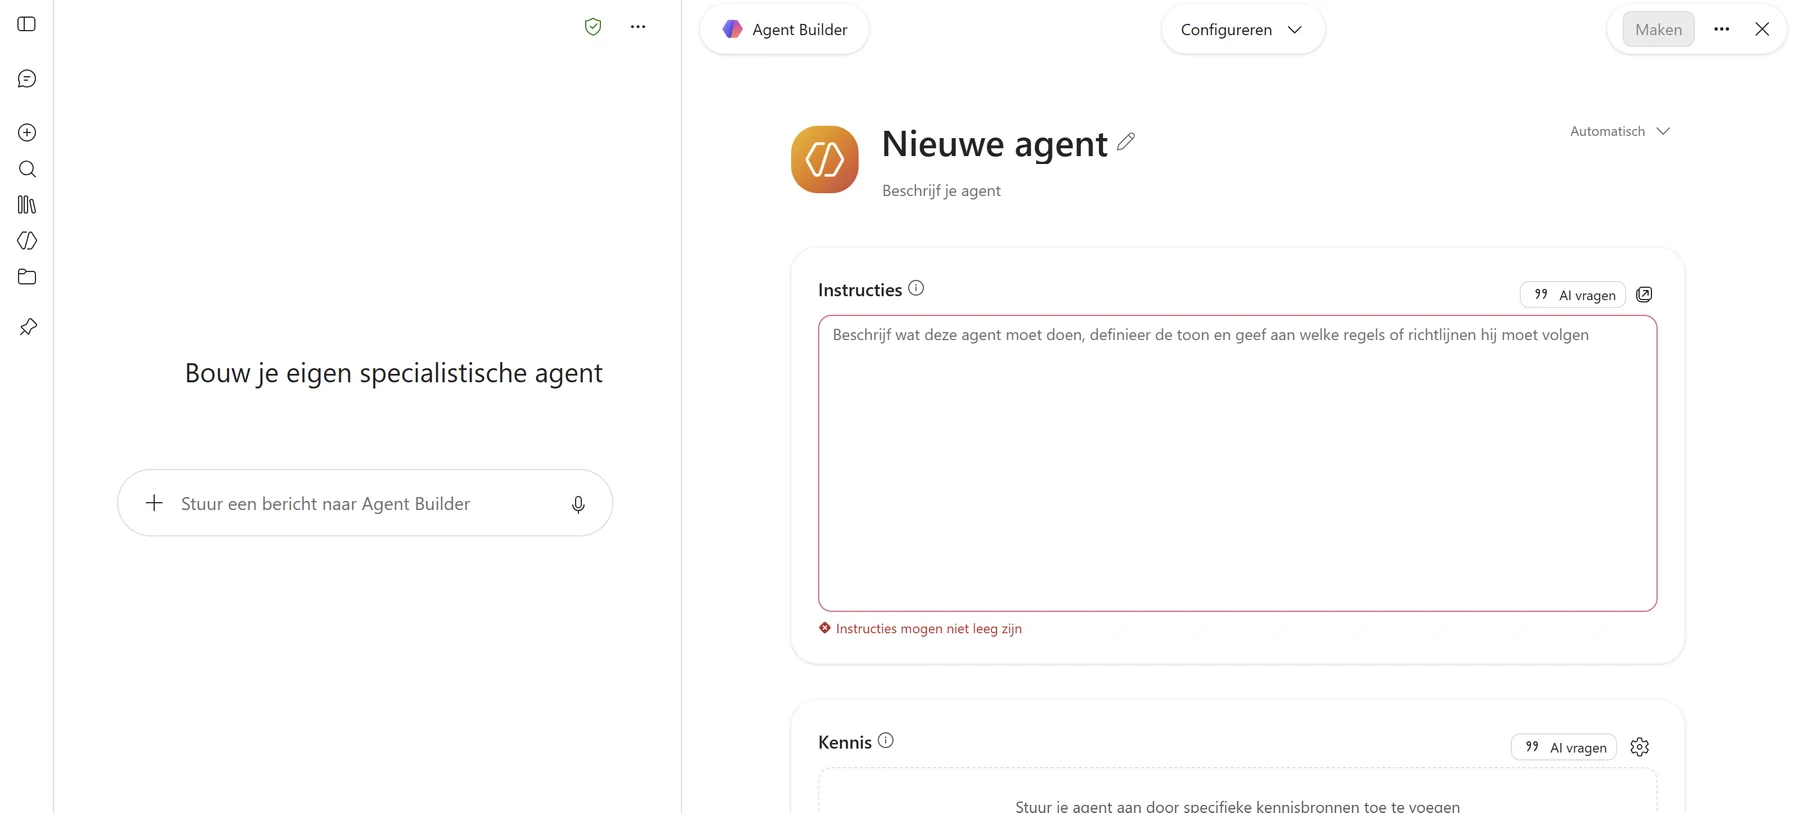Focus the Instructies text area
Image resolution: width=1800 pixels, height=813 pixels.
pos(1238,463)
